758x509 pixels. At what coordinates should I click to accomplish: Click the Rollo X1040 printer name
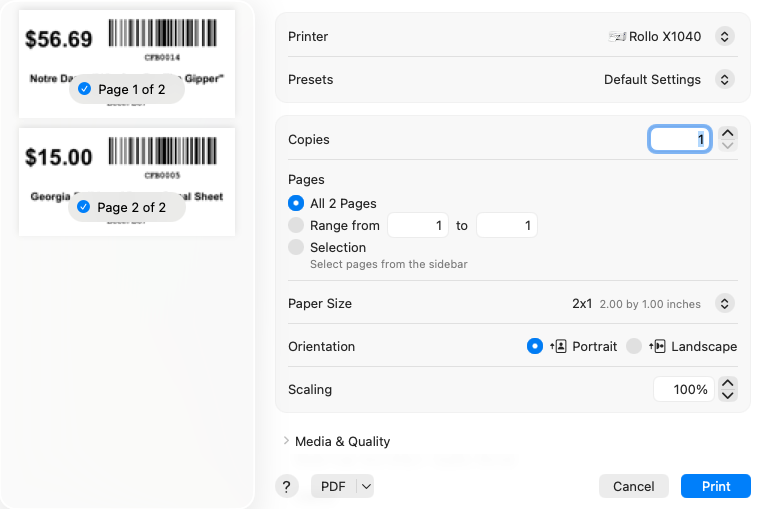pos(665,36)
